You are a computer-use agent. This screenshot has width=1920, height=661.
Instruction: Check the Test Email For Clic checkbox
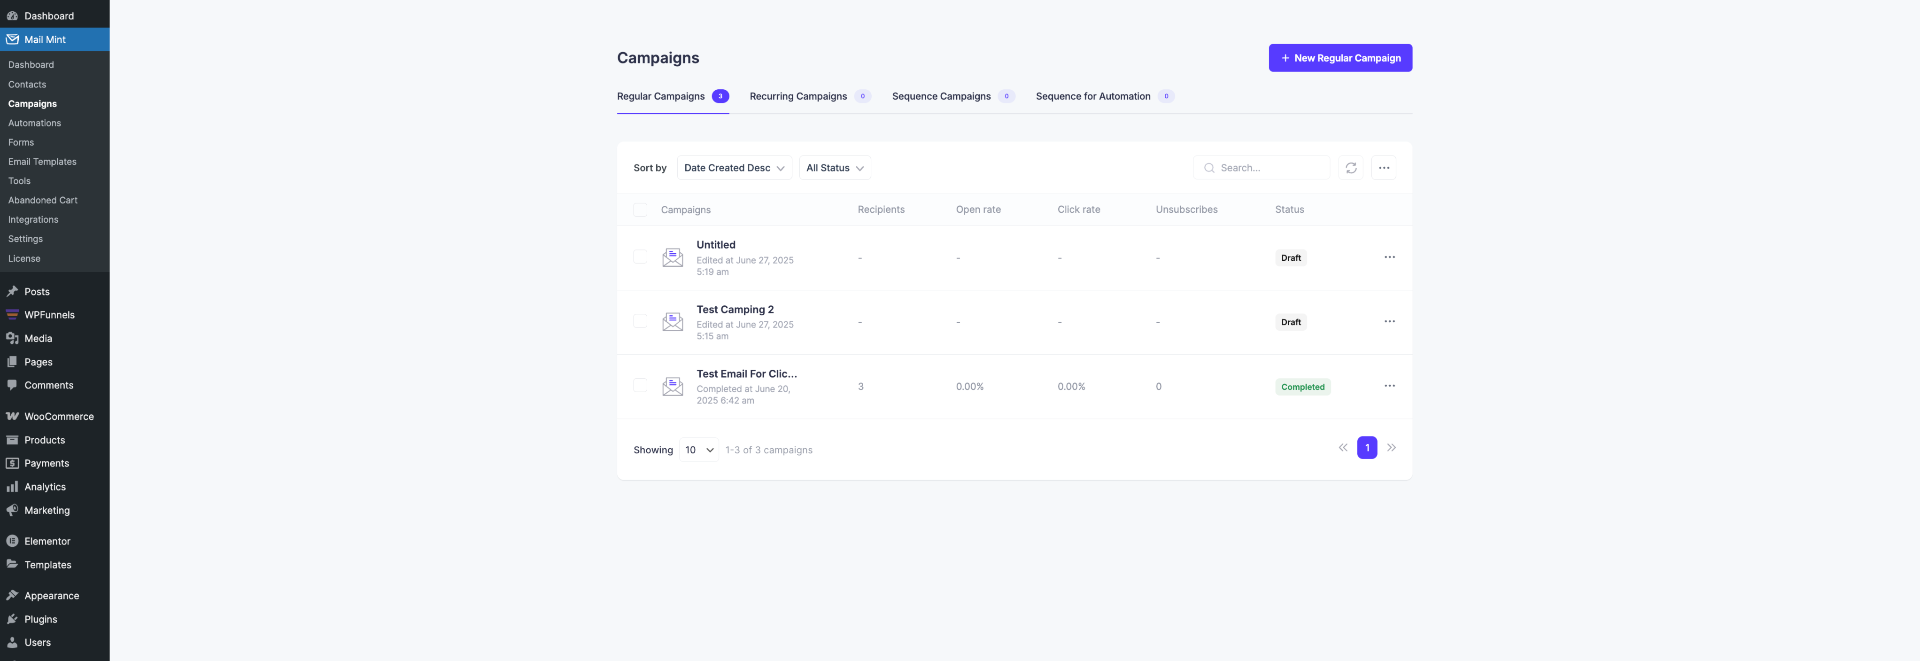[x=640, y=385]
